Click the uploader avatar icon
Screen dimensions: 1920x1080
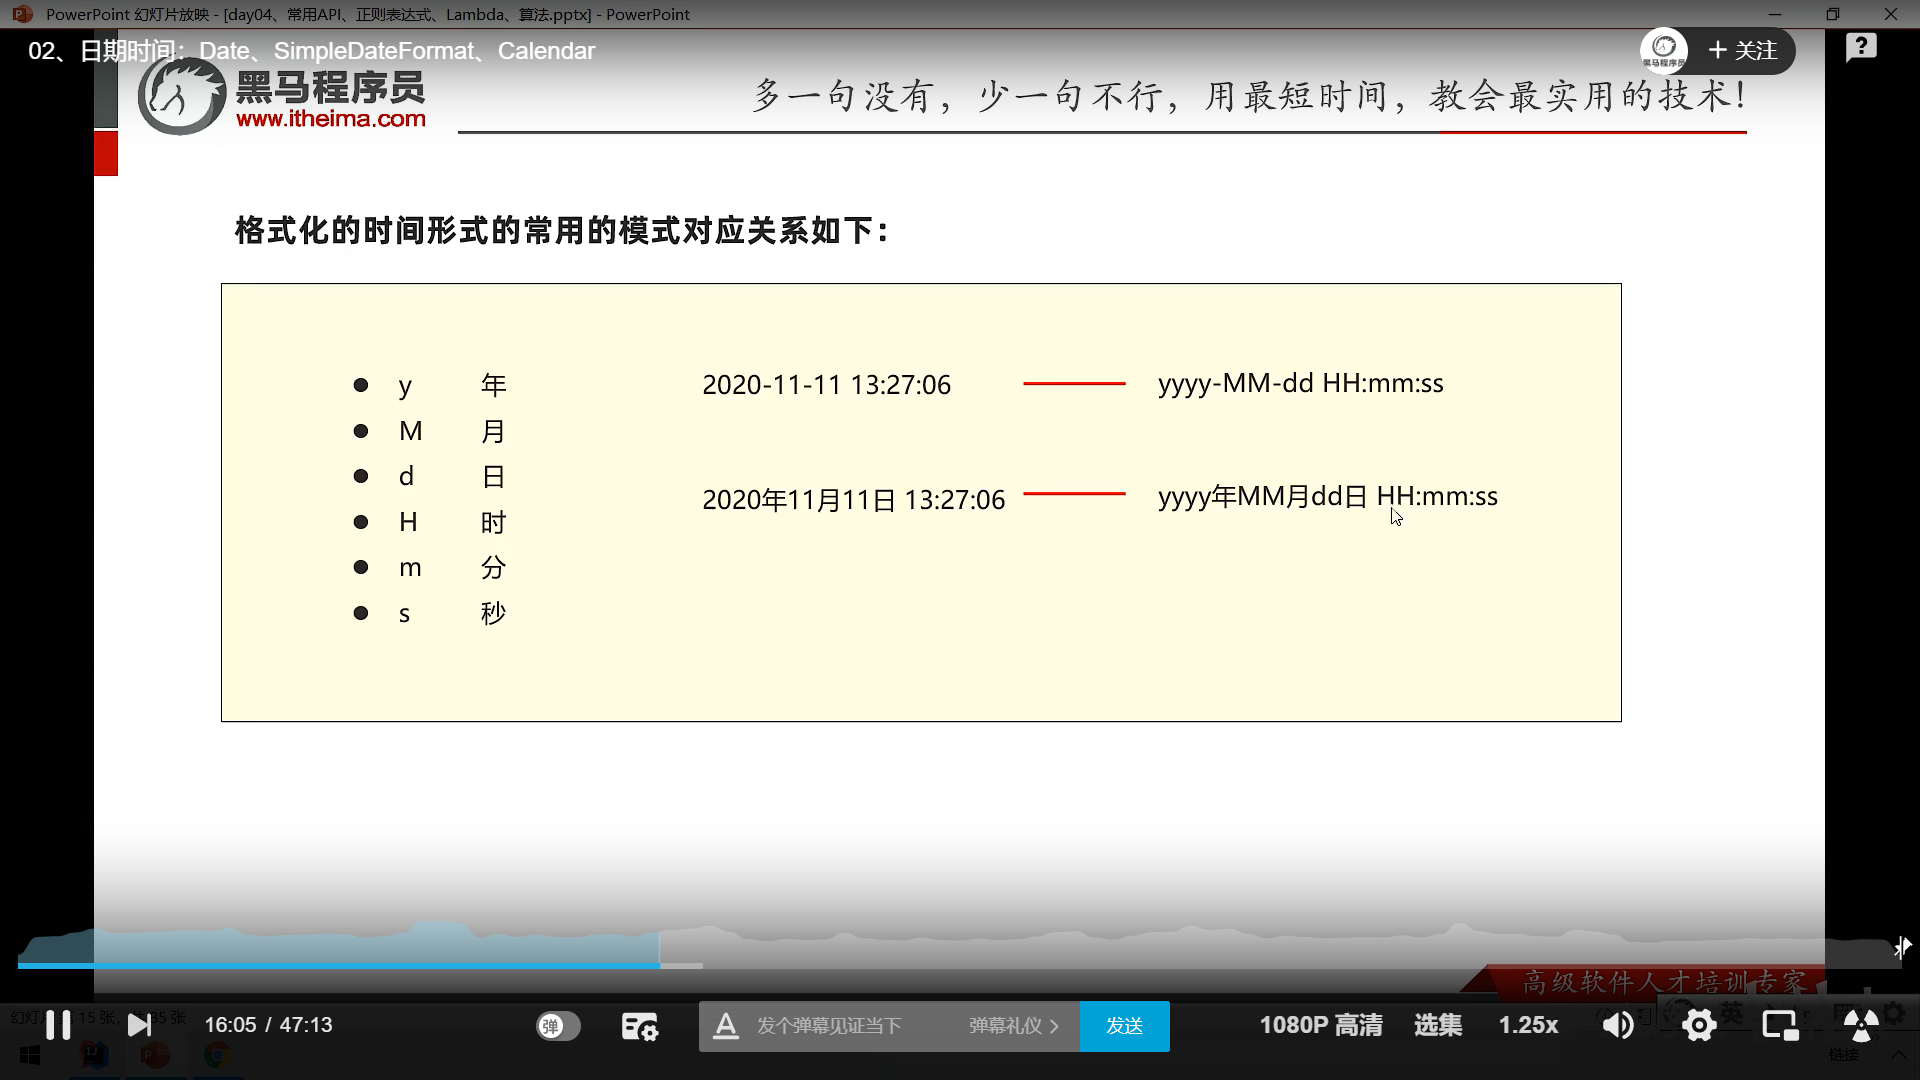coord(1664,50)
